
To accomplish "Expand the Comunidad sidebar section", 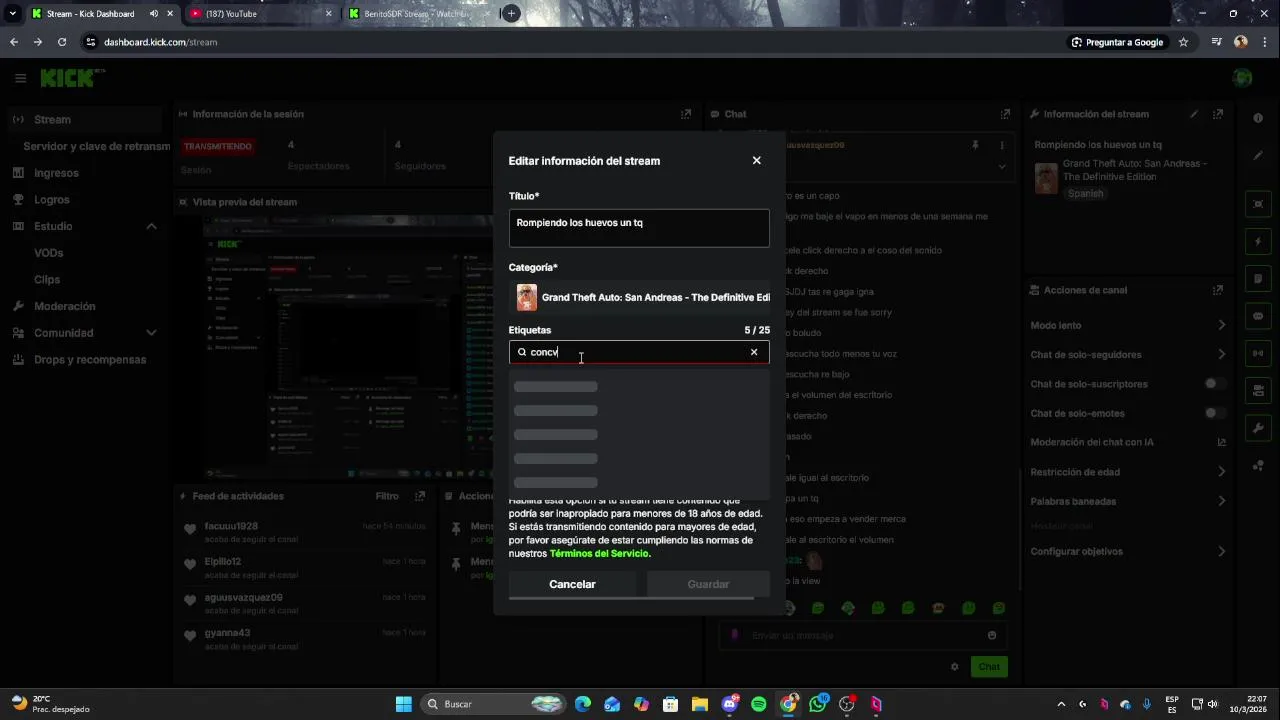I will 151,333.
